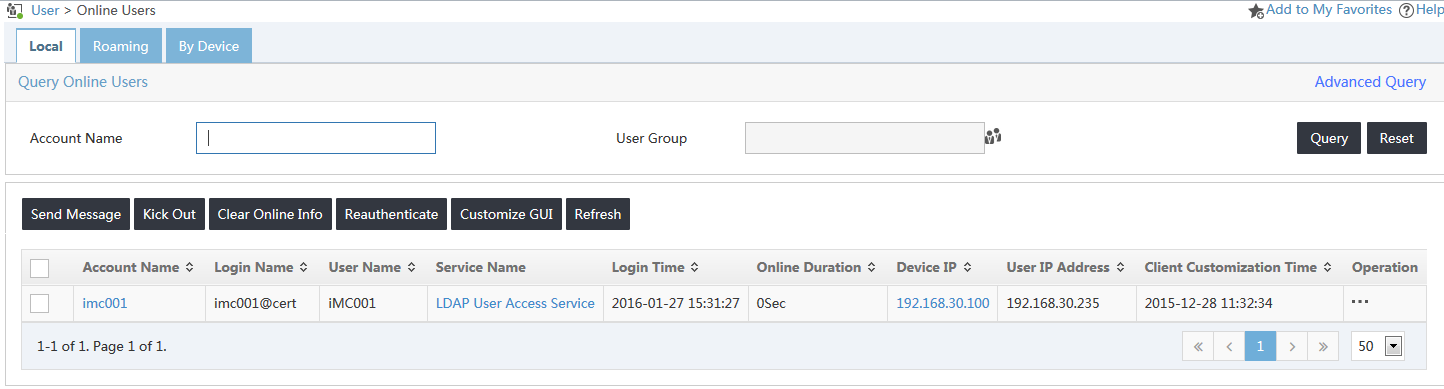Switch to the By Device tab
Screen dimensions: 1444x389
click(x=209, y=46)
